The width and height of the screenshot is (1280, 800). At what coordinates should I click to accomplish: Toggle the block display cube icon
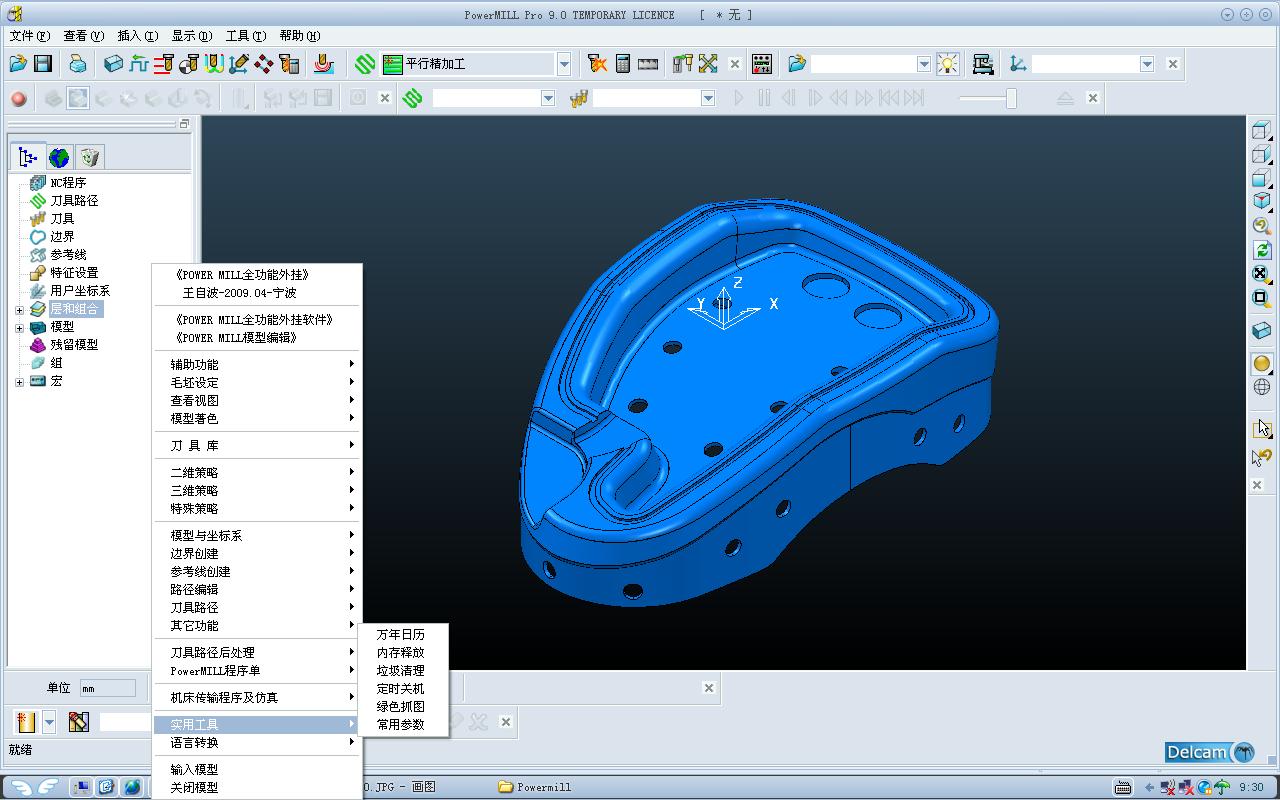(x=1262, y=331)
